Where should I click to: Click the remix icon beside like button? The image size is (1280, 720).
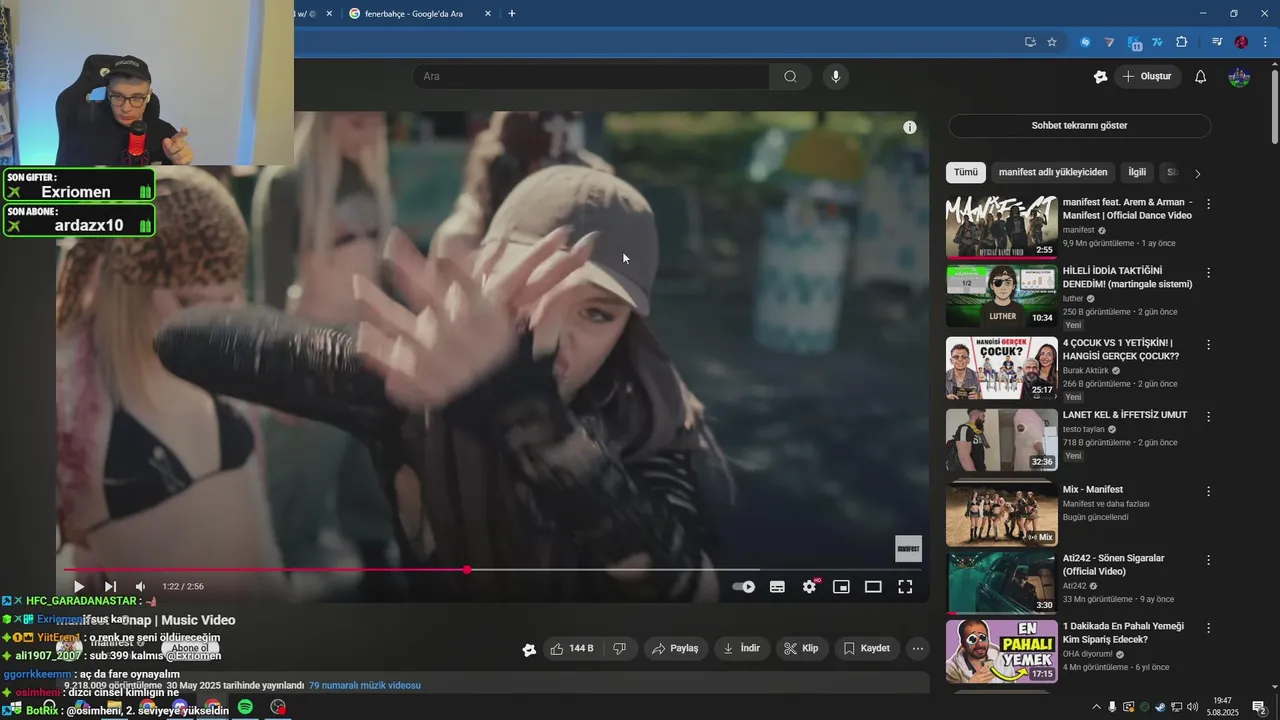[529, 650]
